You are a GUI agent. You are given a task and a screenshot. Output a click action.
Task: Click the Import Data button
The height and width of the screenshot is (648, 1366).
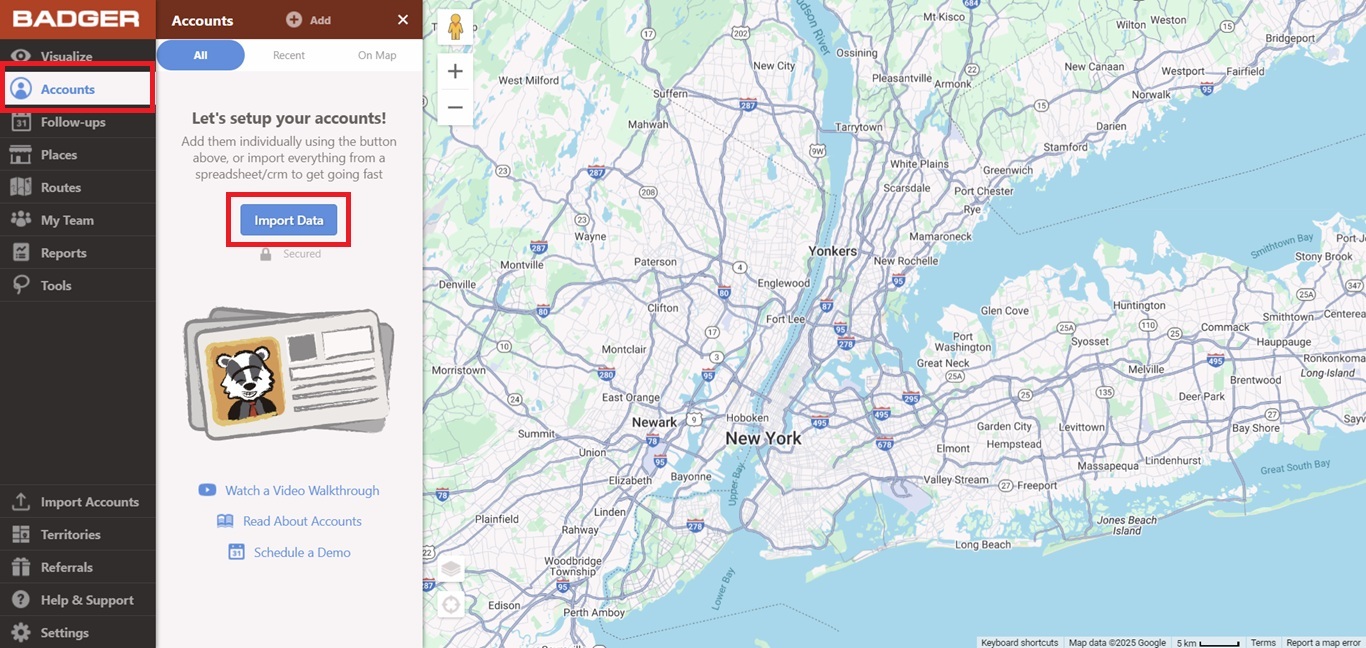click(x=289, y=220)
